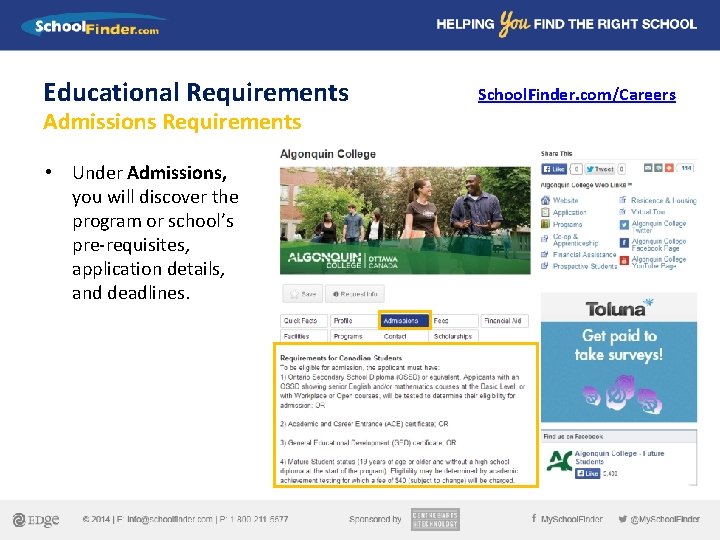The height and width of the screenshot is (540, 720).
Task: Open the Contact tab
Action: pyautogui.click(x=404, y=336)
